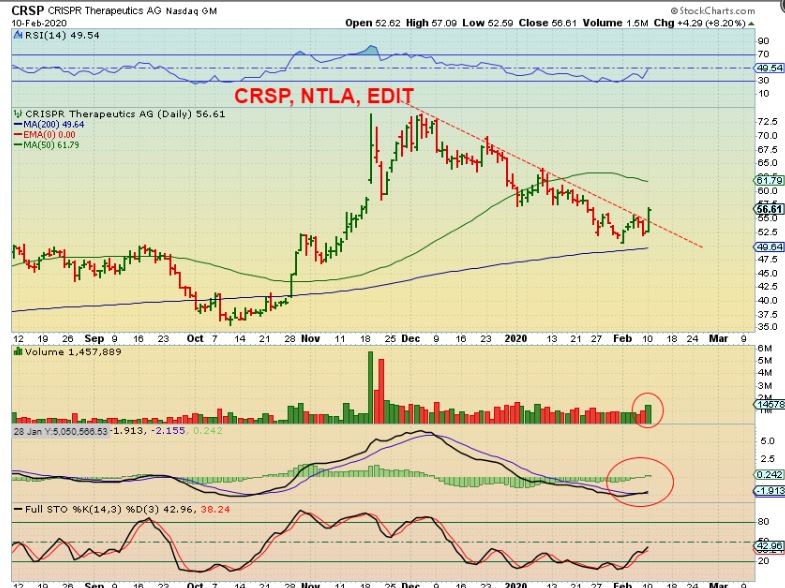Click the Nov label on the date axis above Volume

click(x=310, y=339)
